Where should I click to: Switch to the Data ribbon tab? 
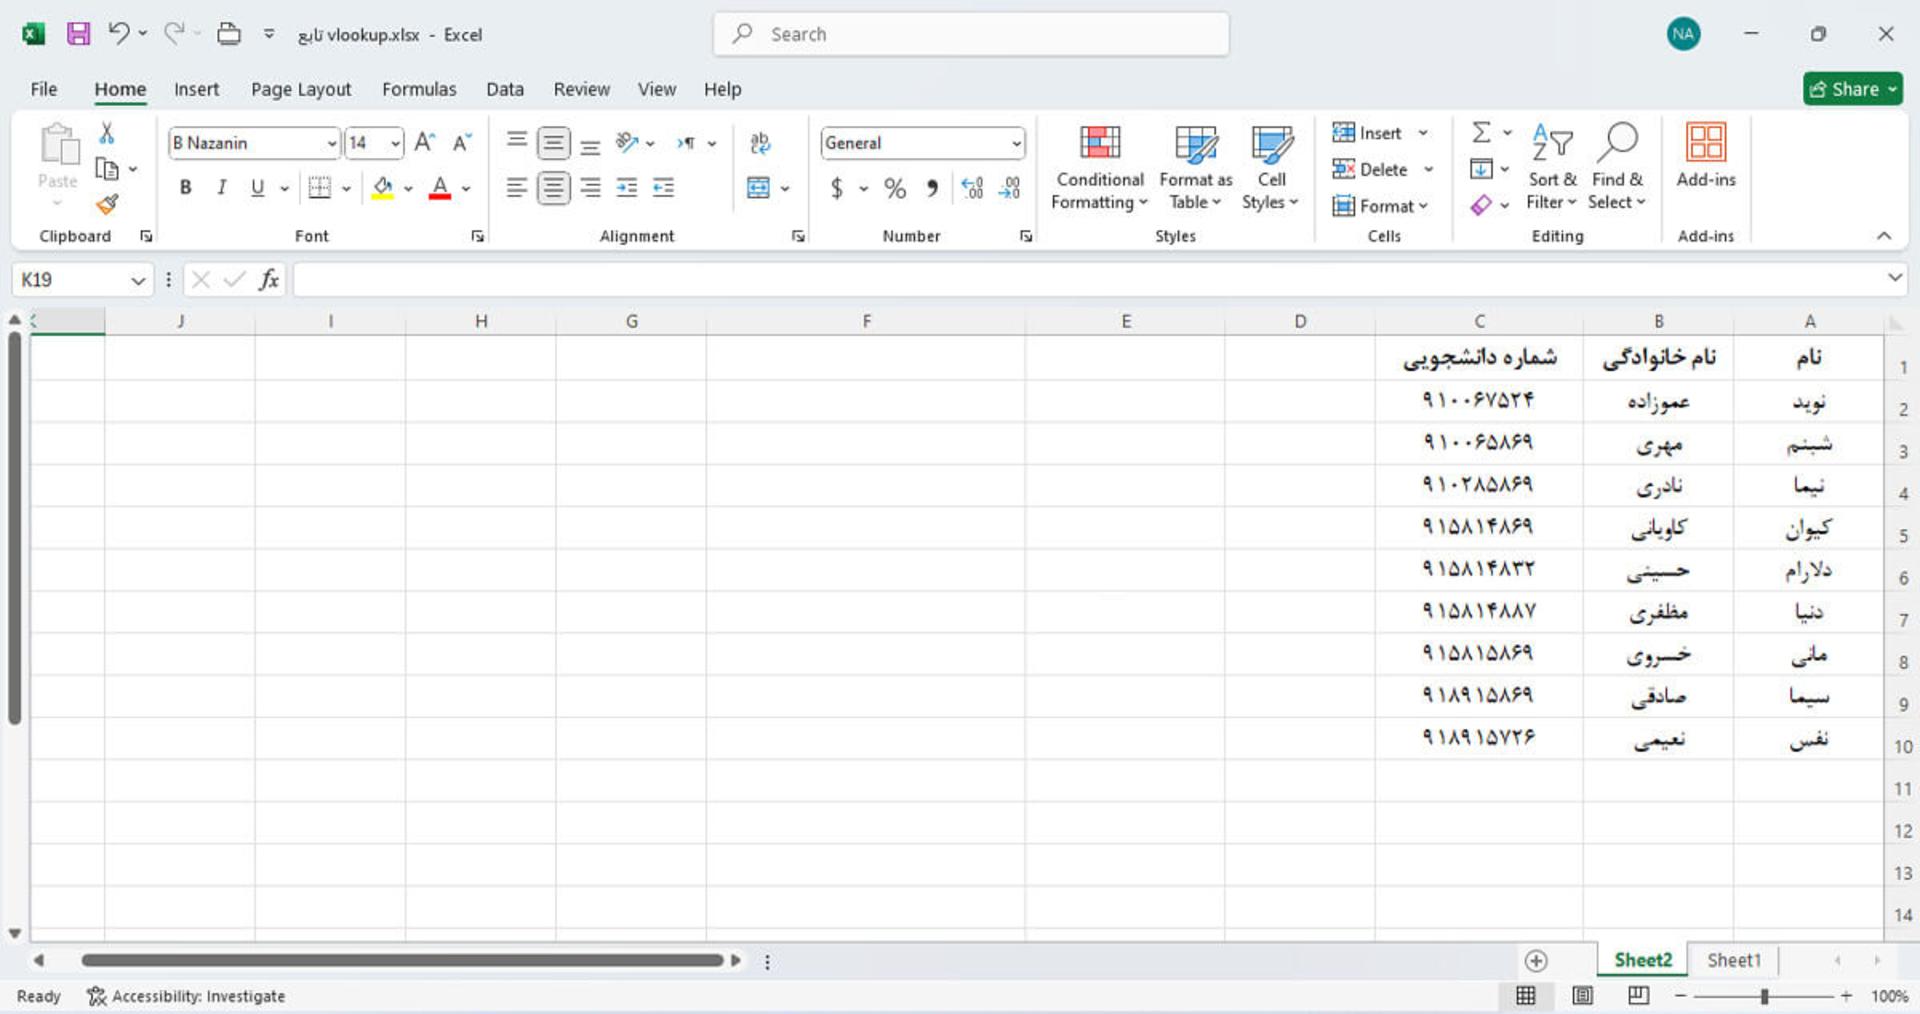pos(505,89)
